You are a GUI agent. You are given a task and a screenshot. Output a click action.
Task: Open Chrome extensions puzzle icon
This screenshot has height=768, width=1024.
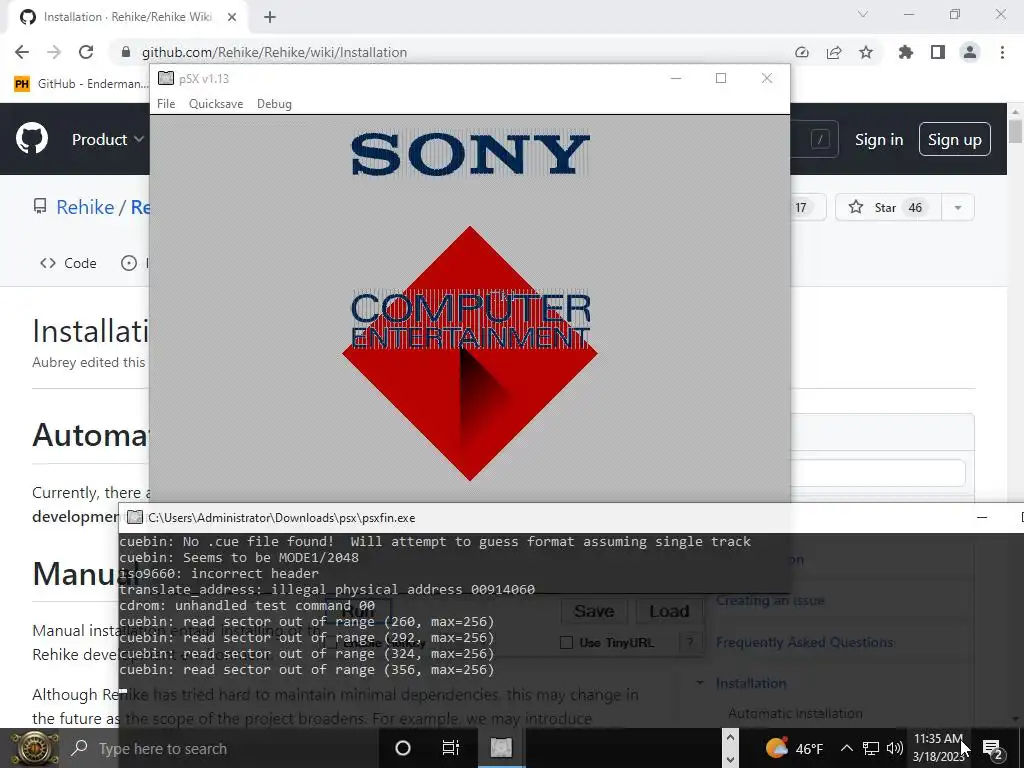click(906, 52)
